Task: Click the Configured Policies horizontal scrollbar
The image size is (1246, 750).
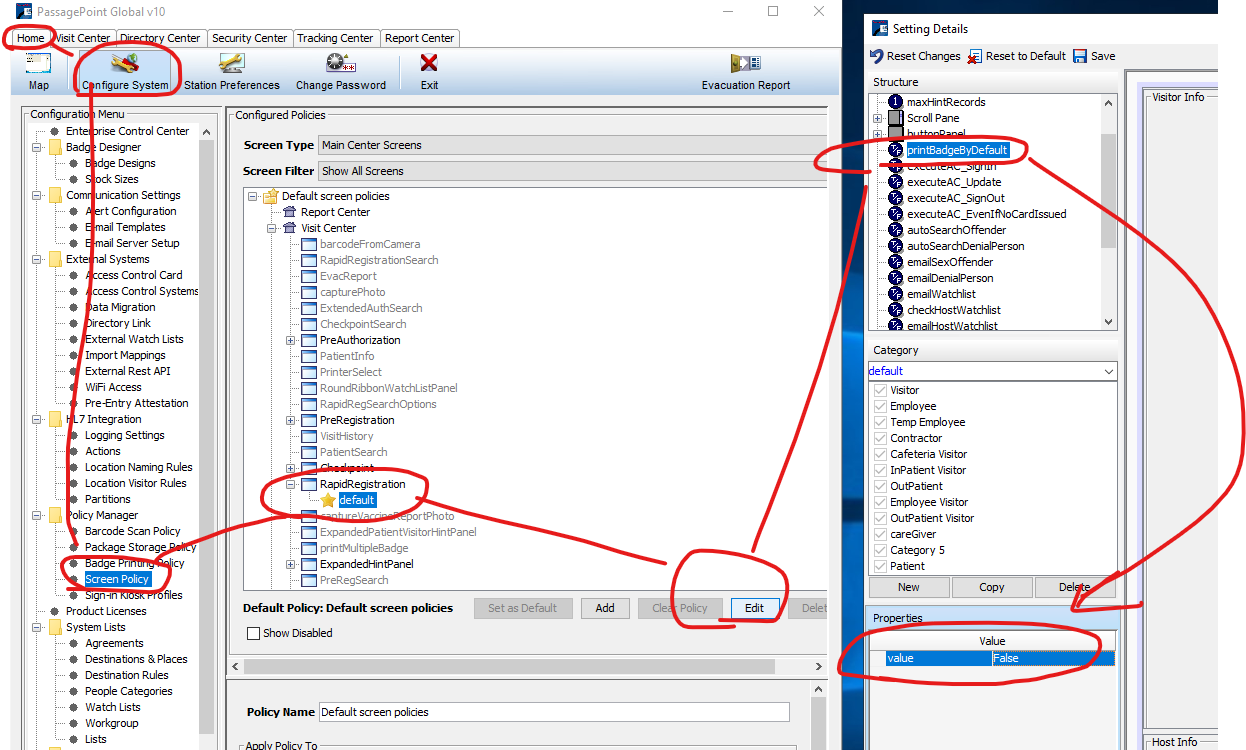Action: (x=529, y=666)
